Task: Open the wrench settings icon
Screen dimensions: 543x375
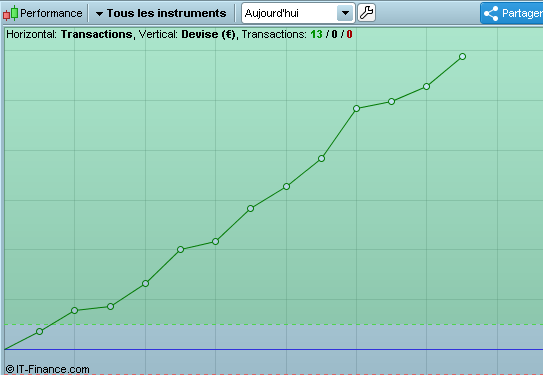Action: click(366, 13)
